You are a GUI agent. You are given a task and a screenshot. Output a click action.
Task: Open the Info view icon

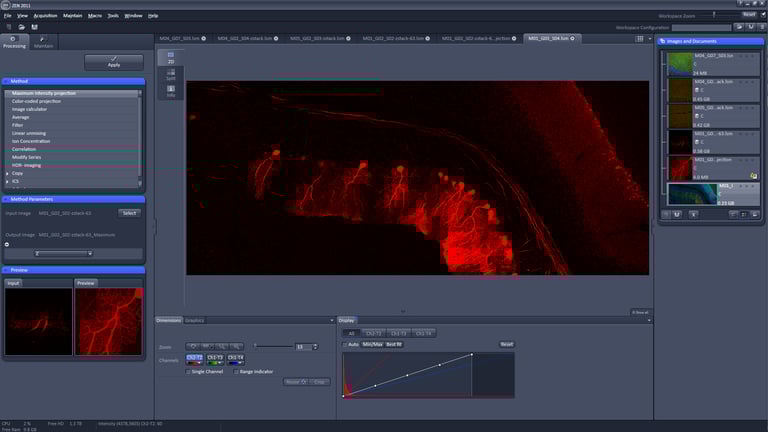click(170, 91)
